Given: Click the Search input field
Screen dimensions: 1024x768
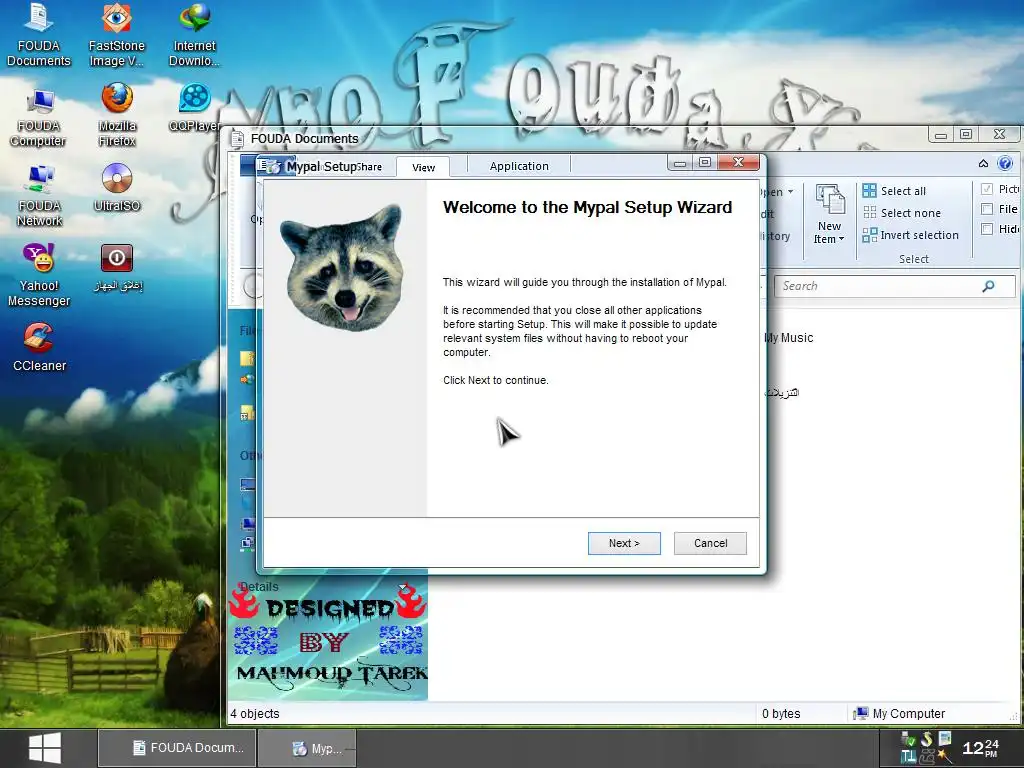Looking at the screenshot, I should [895, 286].
